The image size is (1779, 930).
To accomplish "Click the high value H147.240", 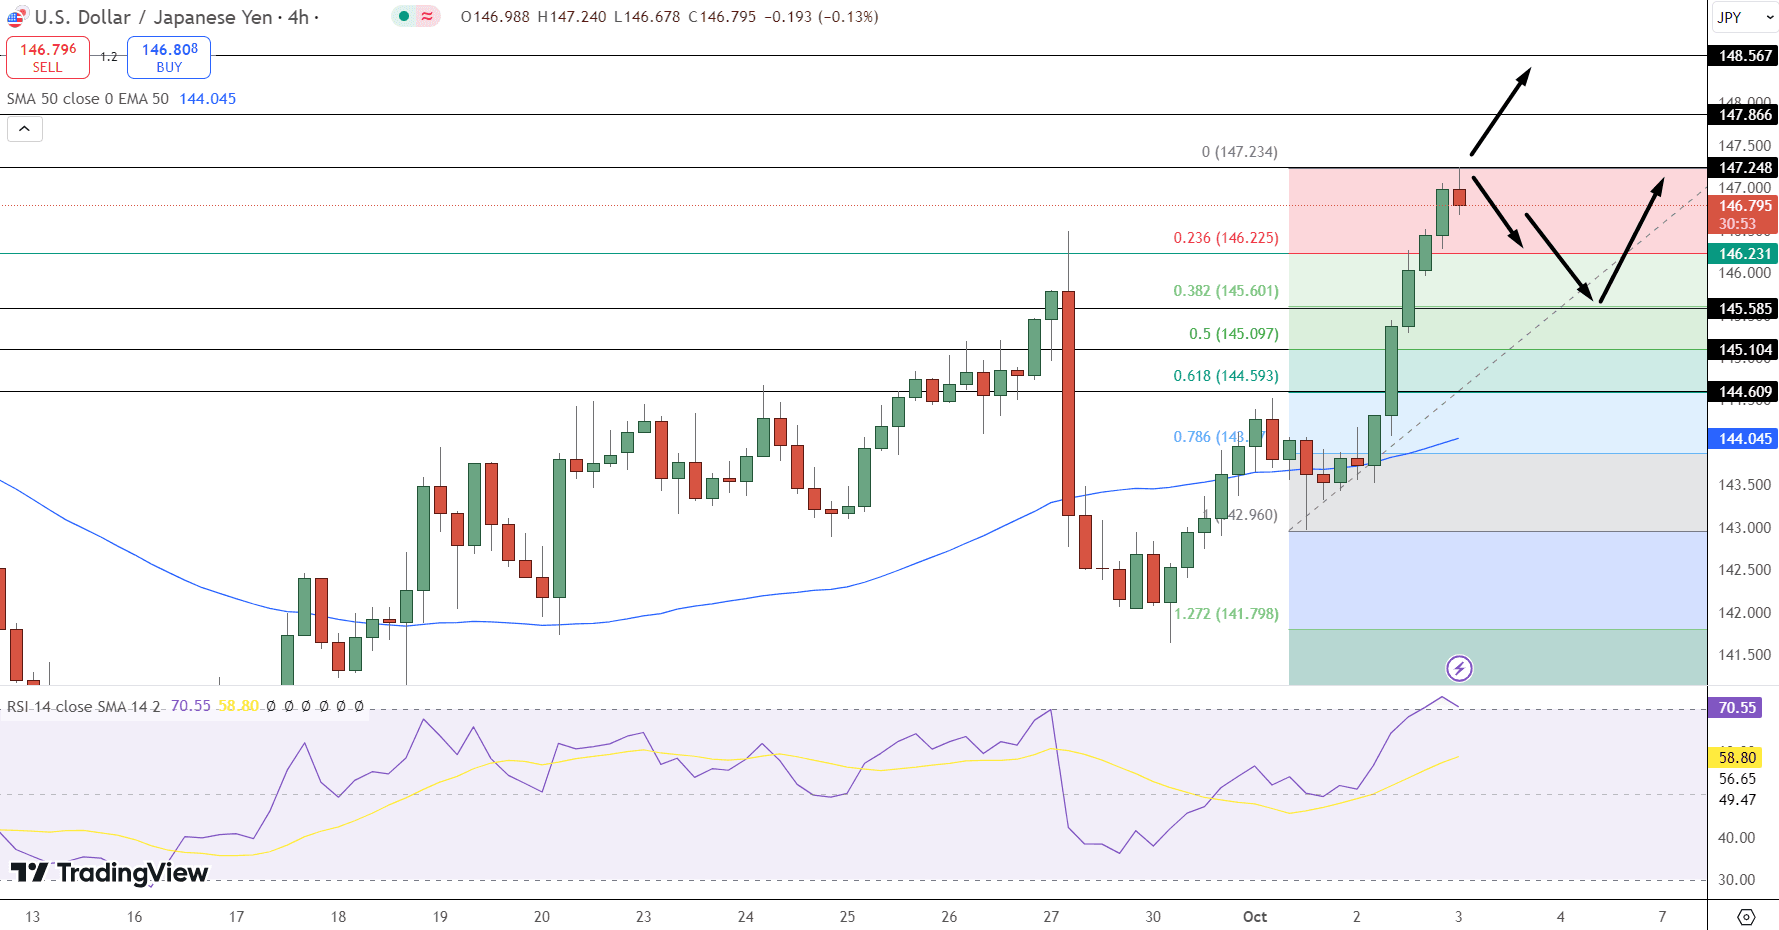I will tap(572, 17).
